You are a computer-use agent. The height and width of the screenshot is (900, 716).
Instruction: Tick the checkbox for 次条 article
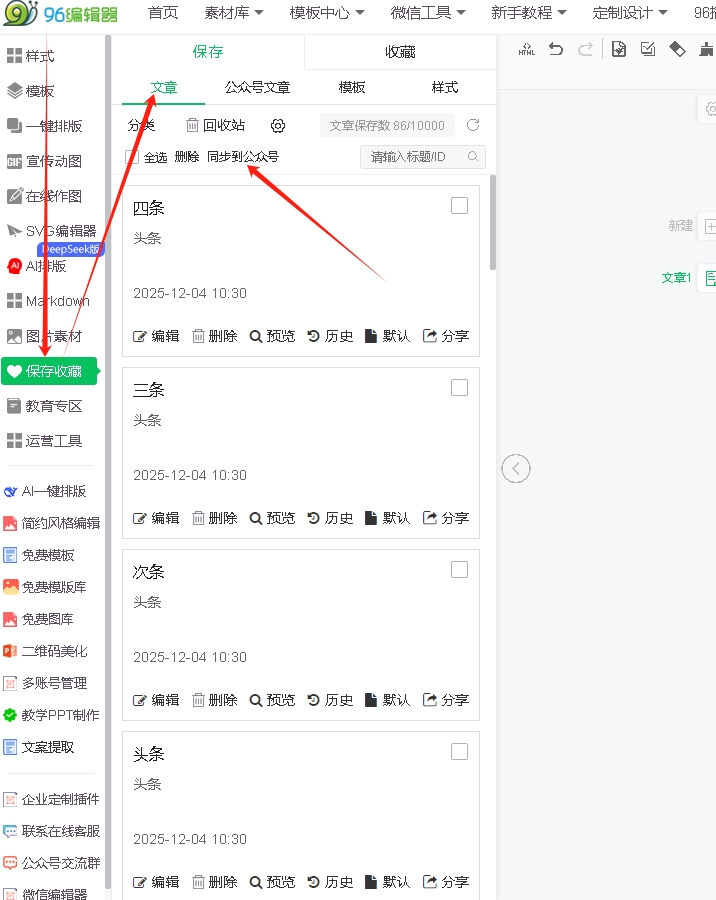(459, 570)
